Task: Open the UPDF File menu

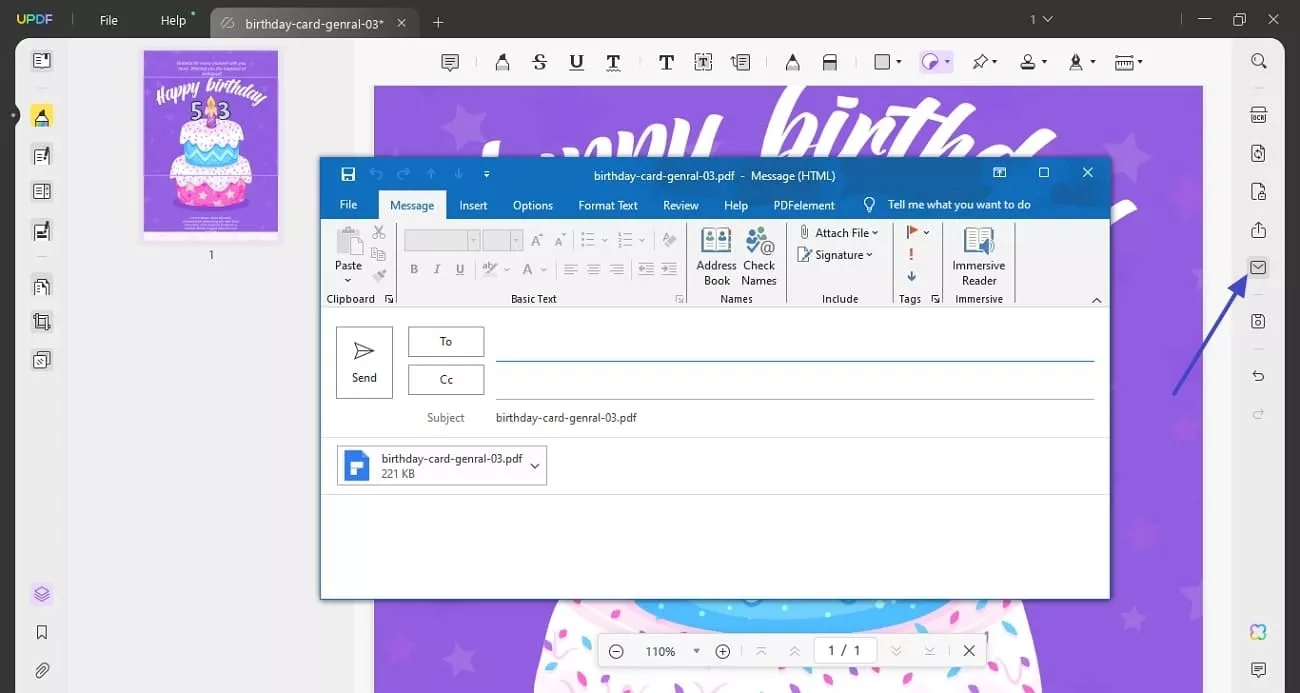Action: pyautogui.click(x=108, y=20)
